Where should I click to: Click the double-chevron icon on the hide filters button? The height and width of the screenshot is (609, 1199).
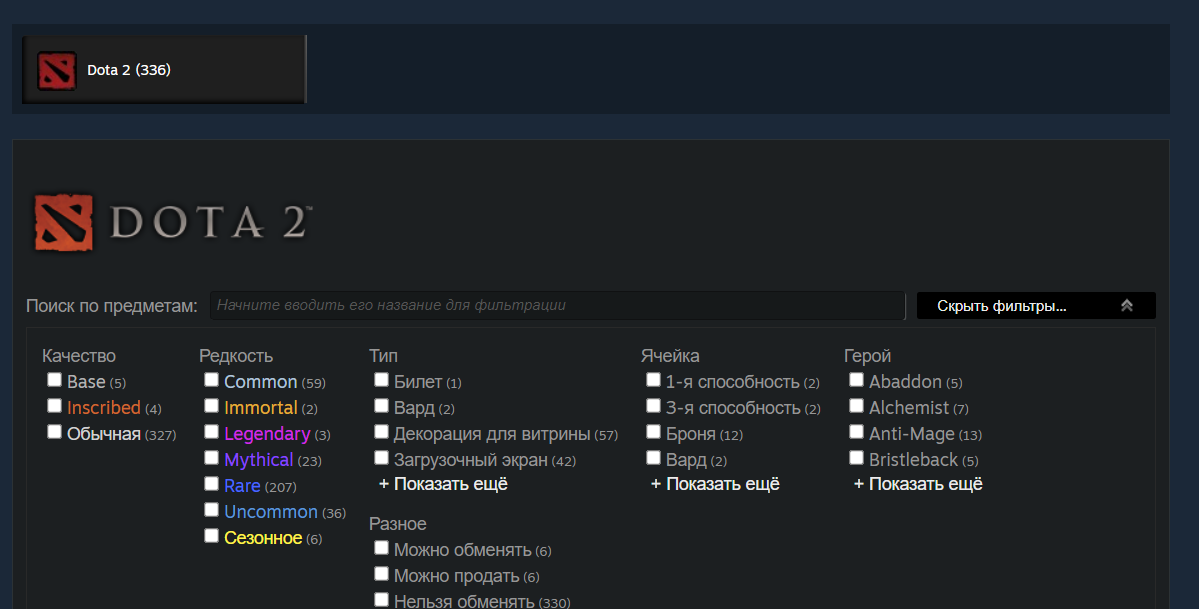[x=1126, y=306]
